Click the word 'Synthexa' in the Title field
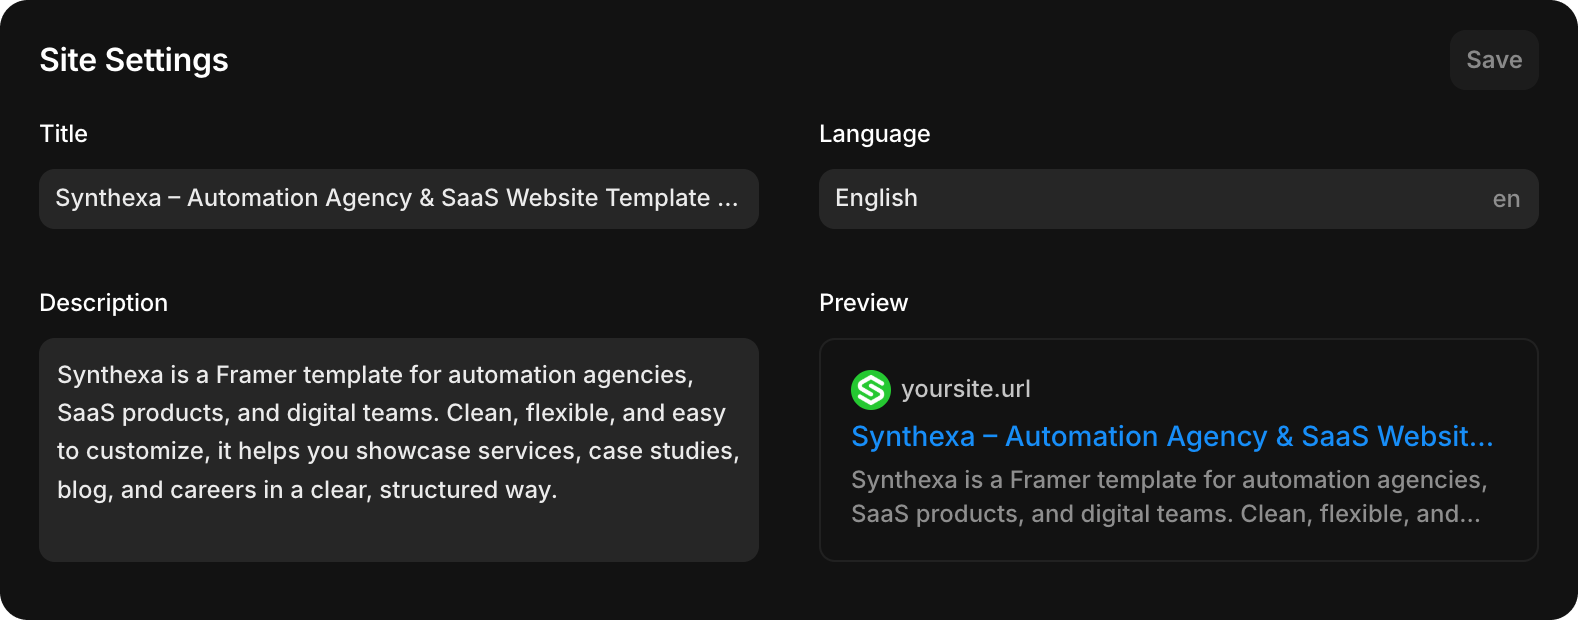This screenshot has width=1578, height=620. coord(108,198)
